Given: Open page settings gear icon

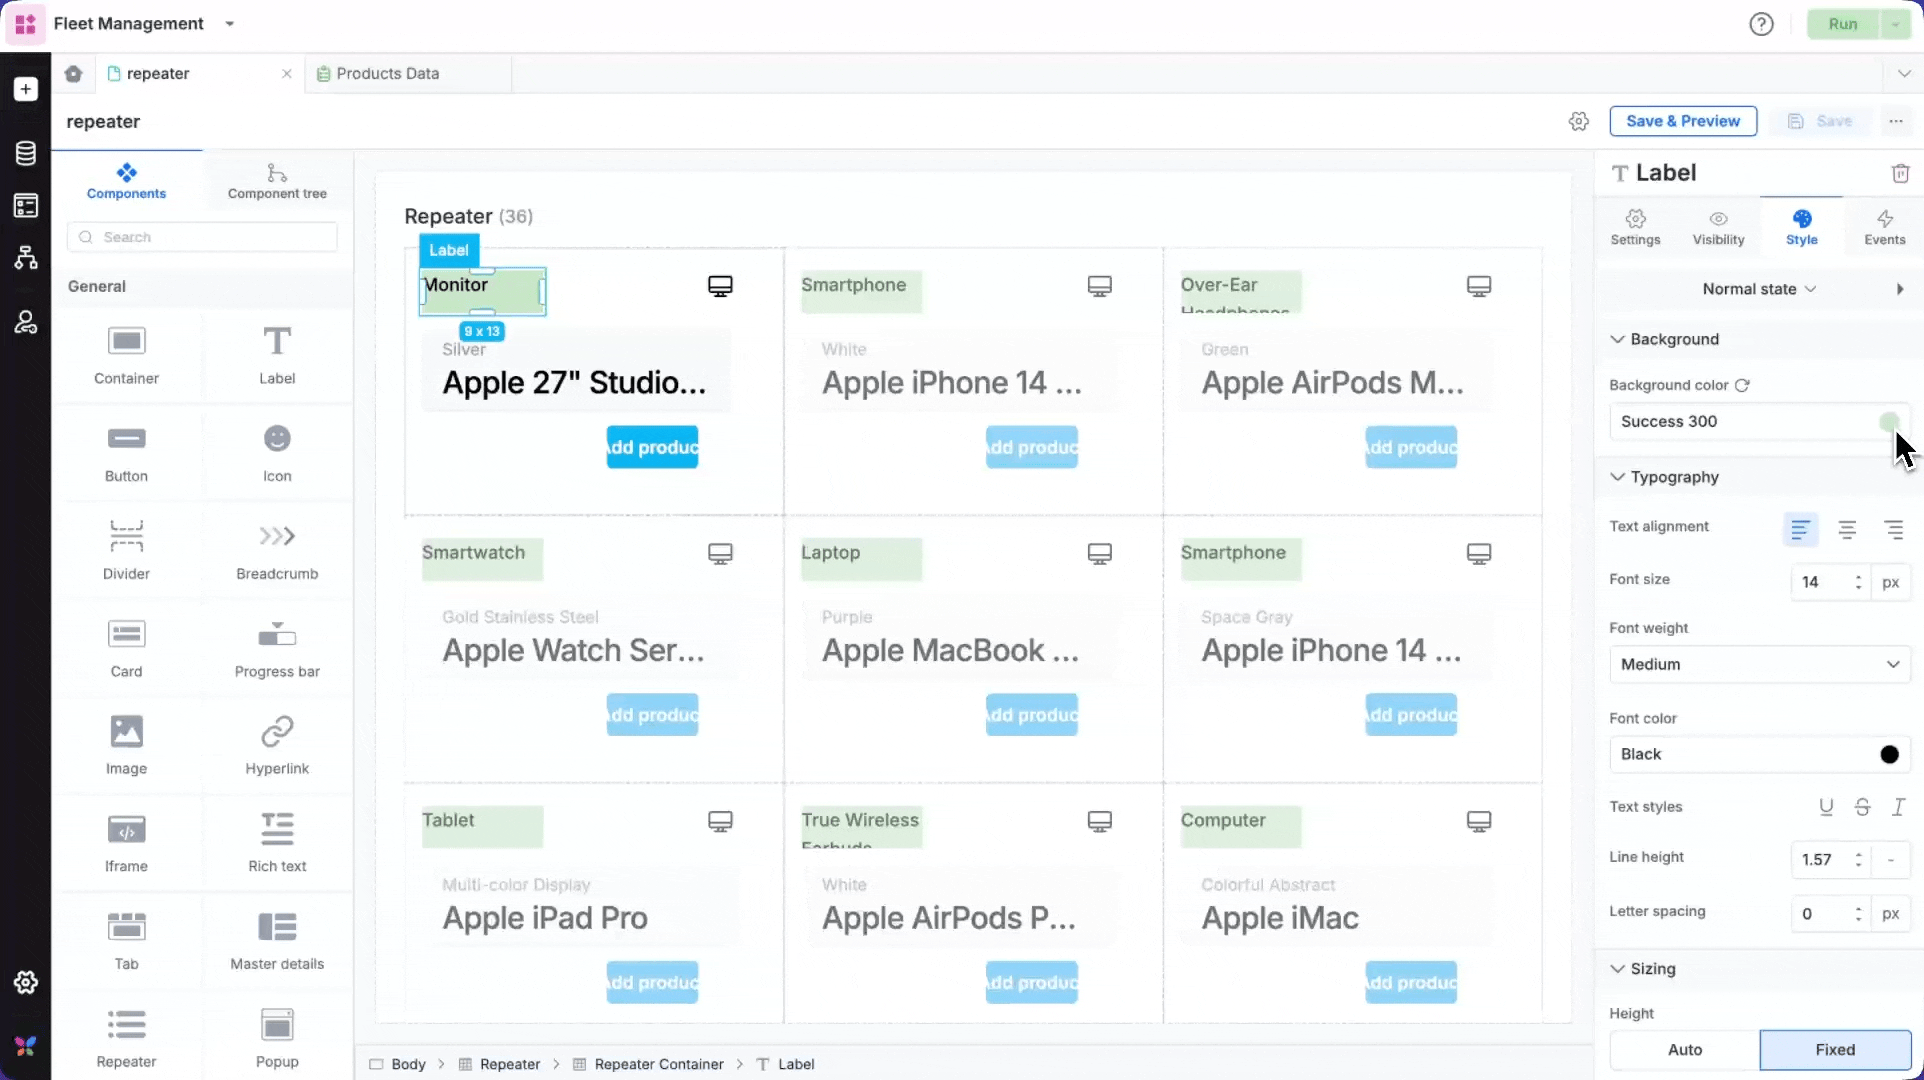Looking at the screenshot, I should [1578, 121].
